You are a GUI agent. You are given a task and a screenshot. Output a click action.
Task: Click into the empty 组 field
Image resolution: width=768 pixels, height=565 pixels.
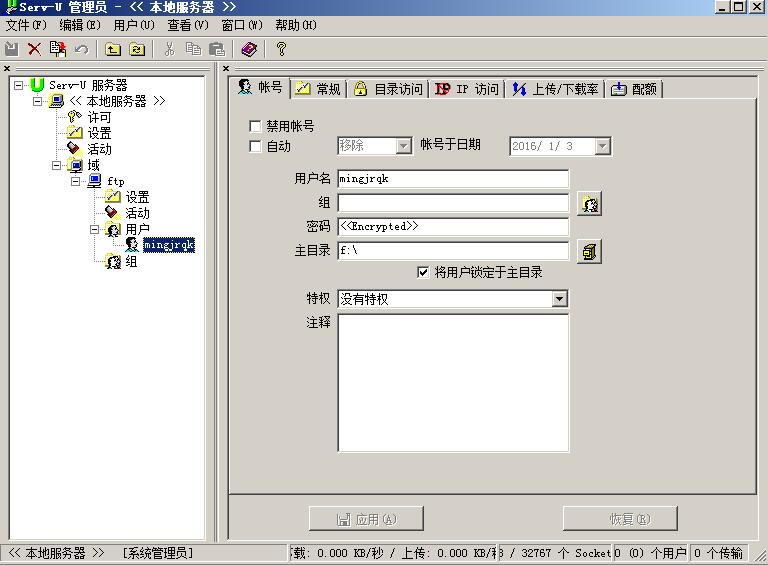tap(453, 203)
